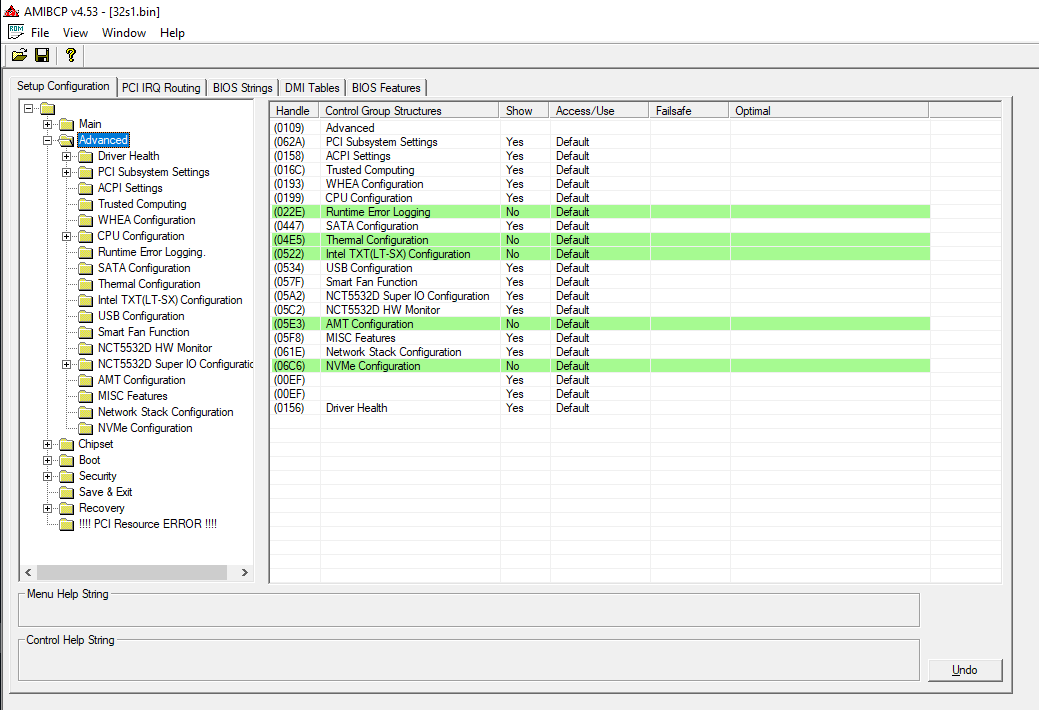
Task: Select the Driver Health row (0156) in table
Action: point(600,408)
